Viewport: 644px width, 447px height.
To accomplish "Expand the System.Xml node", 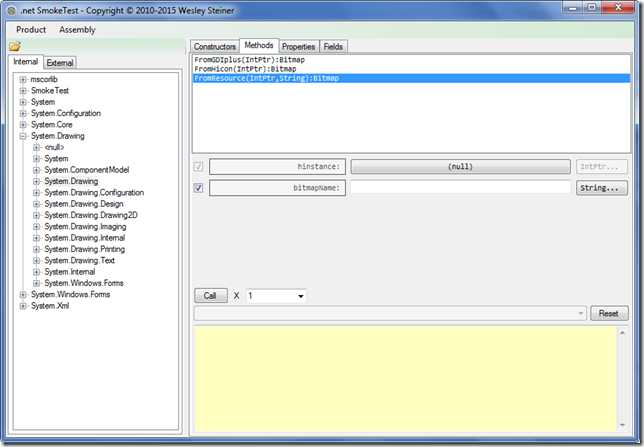I will pos(23,306).
